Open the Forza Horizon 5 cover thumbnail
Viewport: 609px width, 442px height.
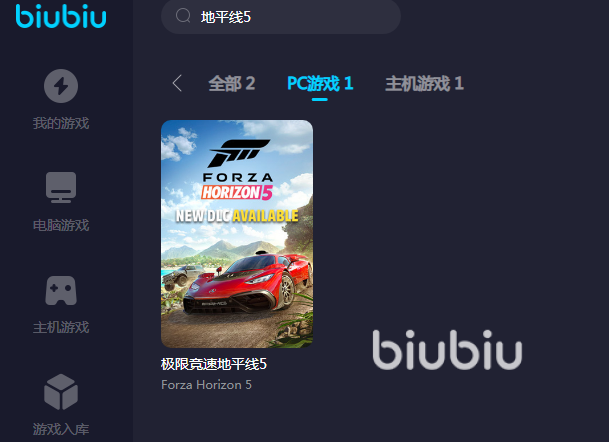237,234
